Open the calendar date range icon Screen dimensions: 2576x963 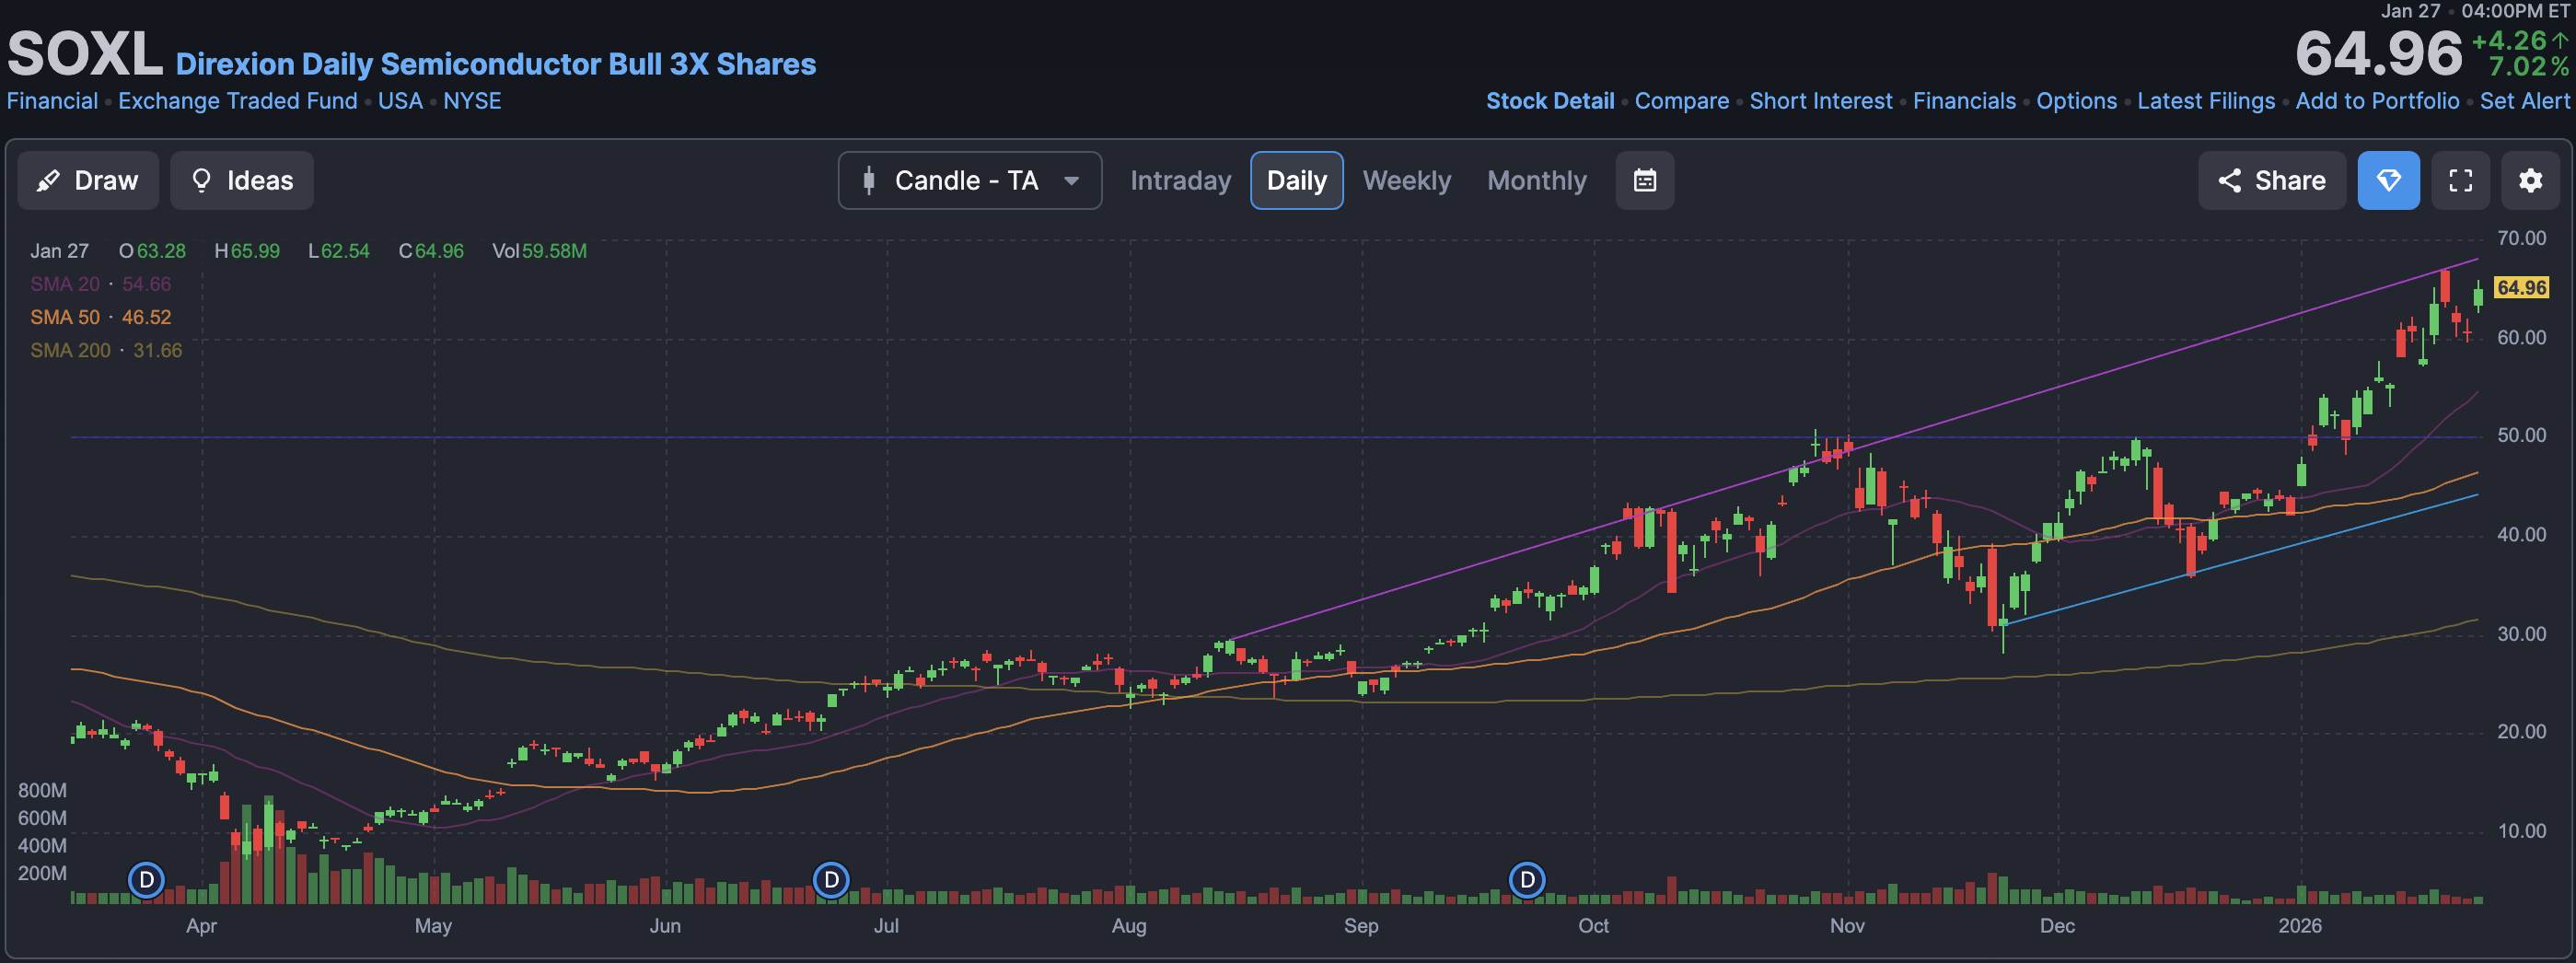[x=1645, y=180]
